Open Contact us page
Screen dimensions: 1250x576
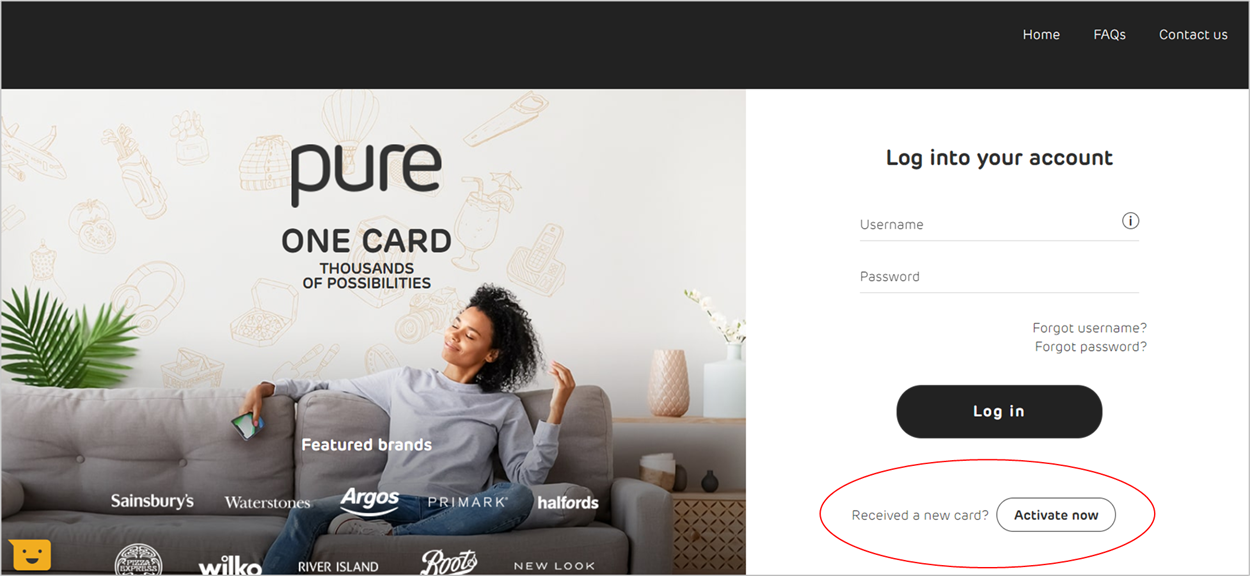pyautogui.click(x=1193, y=34)
